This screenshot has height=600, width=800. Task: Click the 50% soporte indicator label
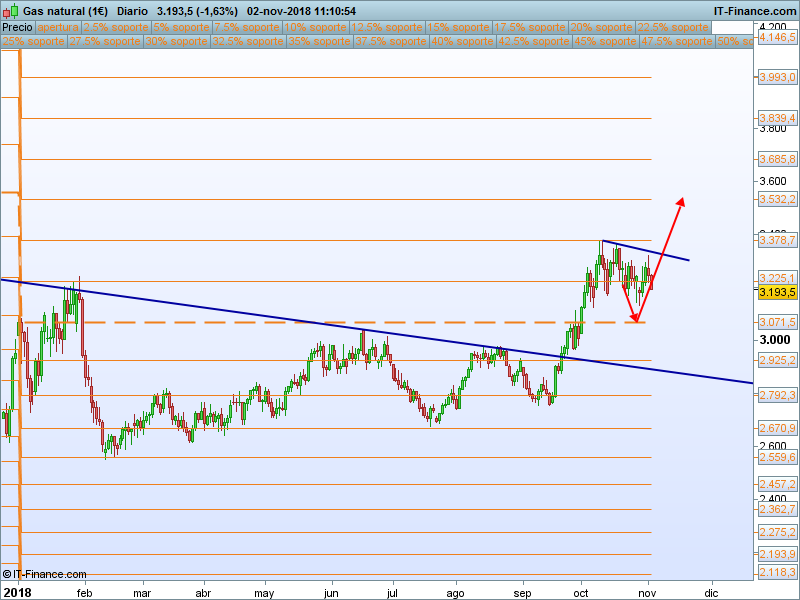734,42
